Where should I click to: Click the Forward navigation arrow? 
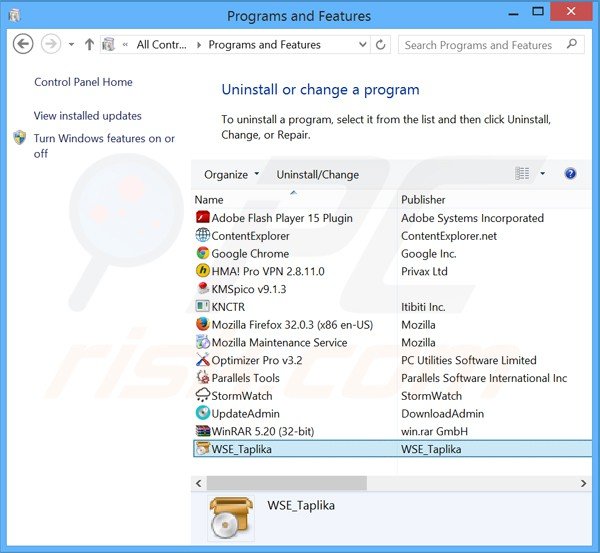point(51,44)
